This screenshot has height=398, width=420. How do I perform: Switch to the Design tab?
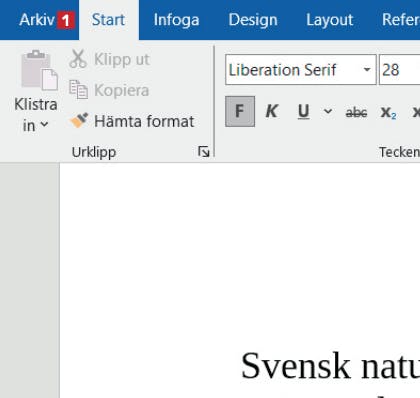253,20
